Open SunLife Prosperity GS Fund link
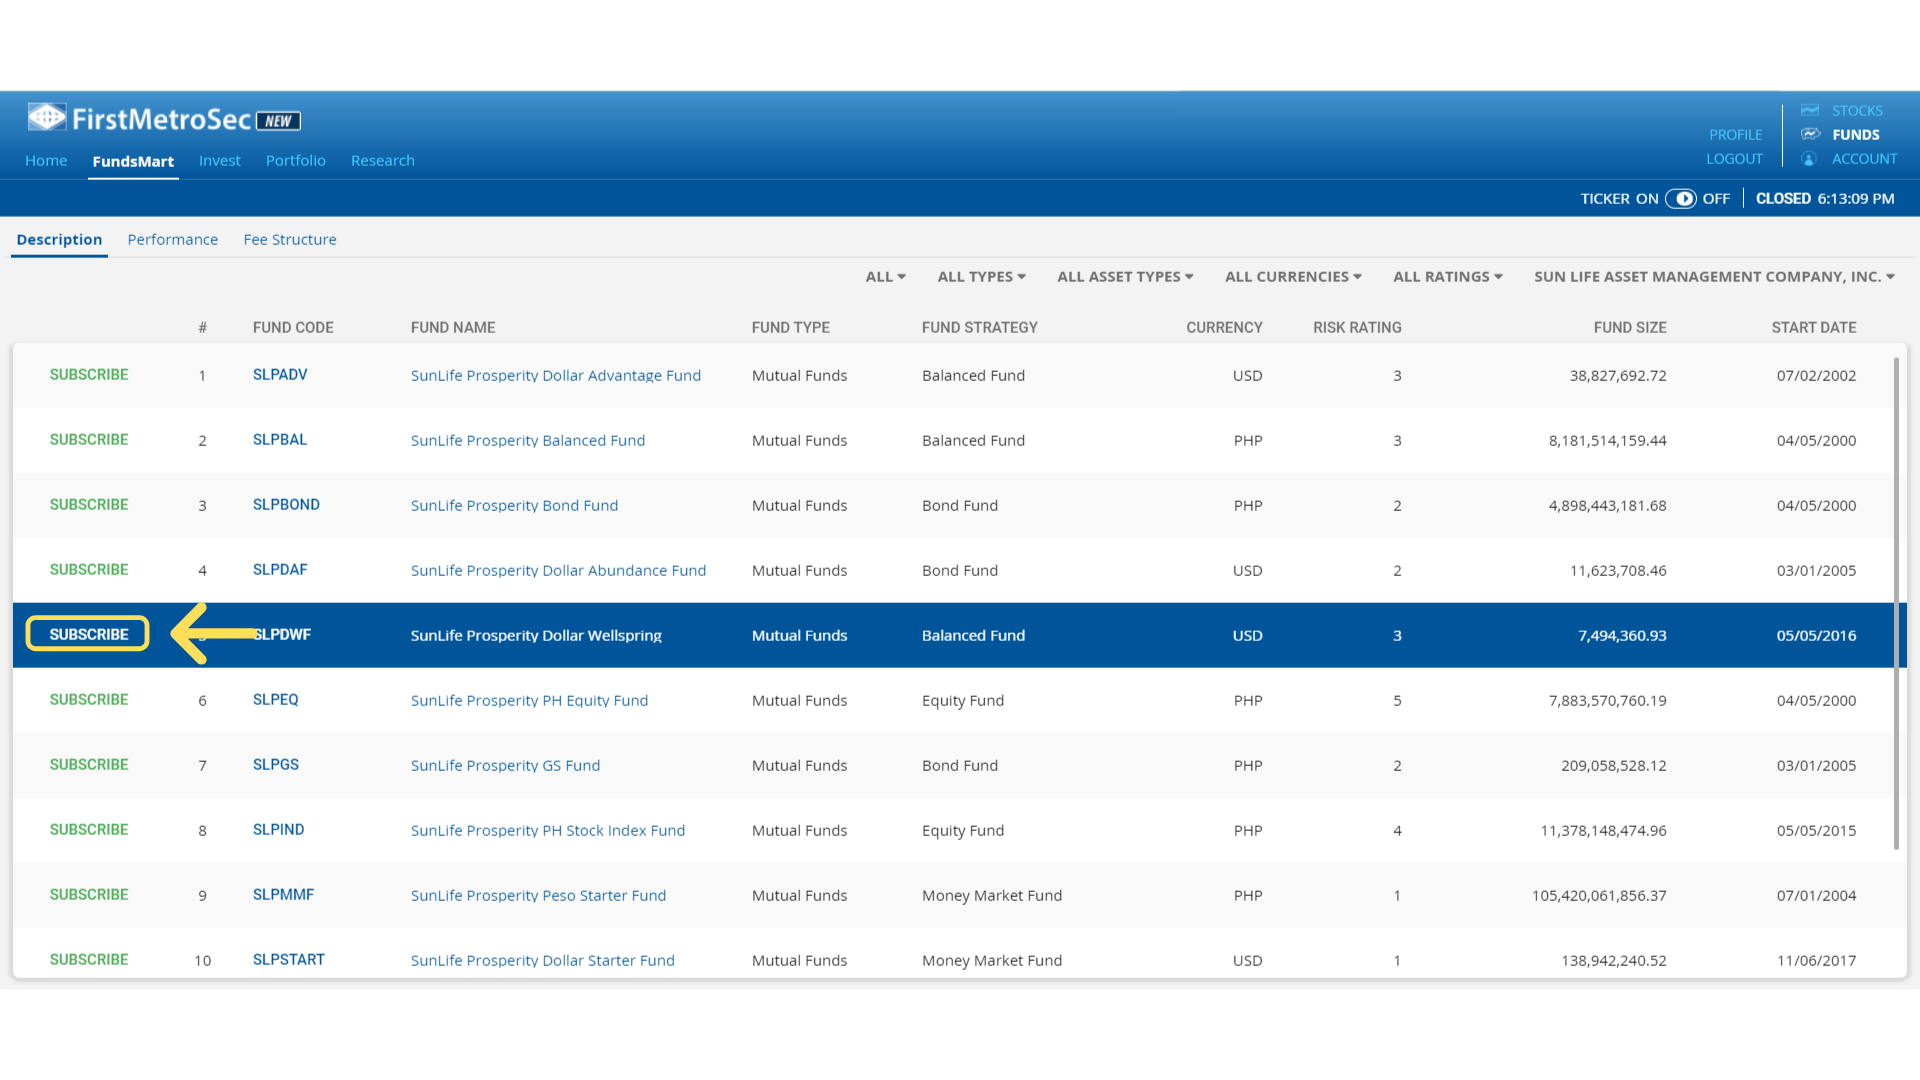Screen dimensions: 1920x1080 point(505,766)
